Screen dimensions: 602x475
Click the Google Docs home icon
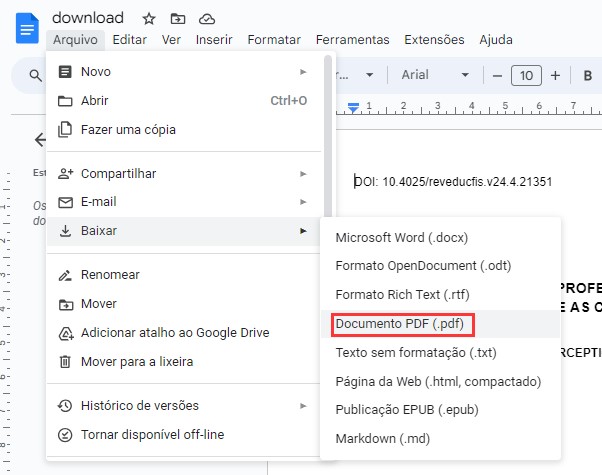tap(27, 28)
